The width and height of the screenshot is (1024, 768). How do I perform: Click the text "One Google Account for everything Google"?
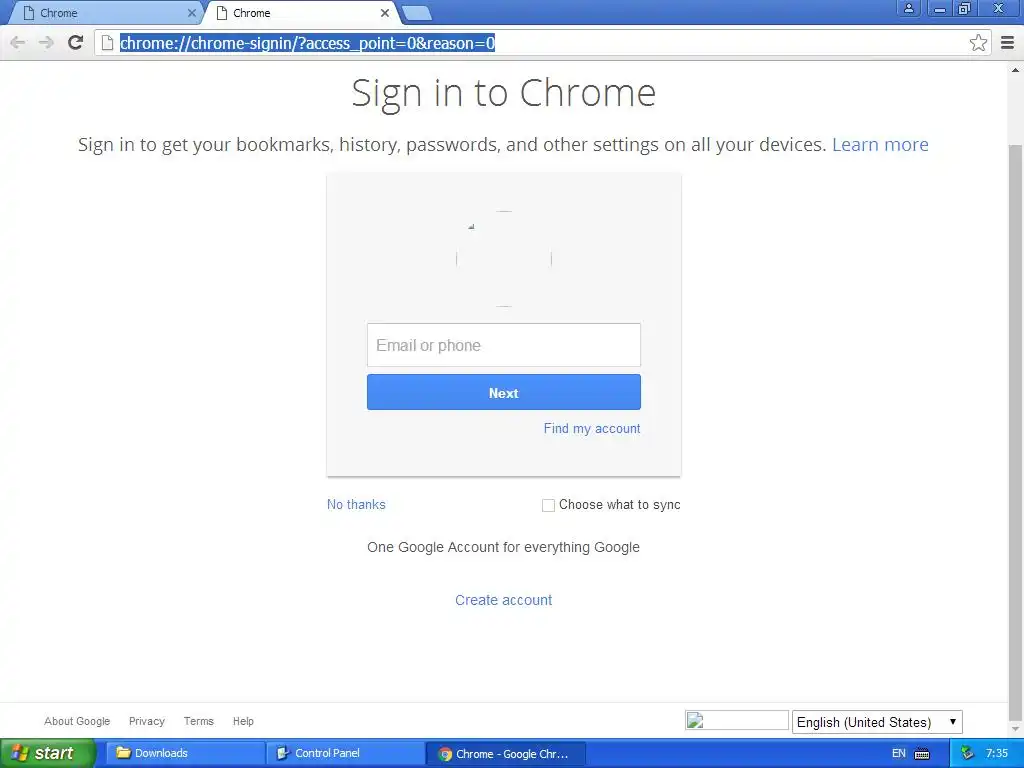(503, 547)
